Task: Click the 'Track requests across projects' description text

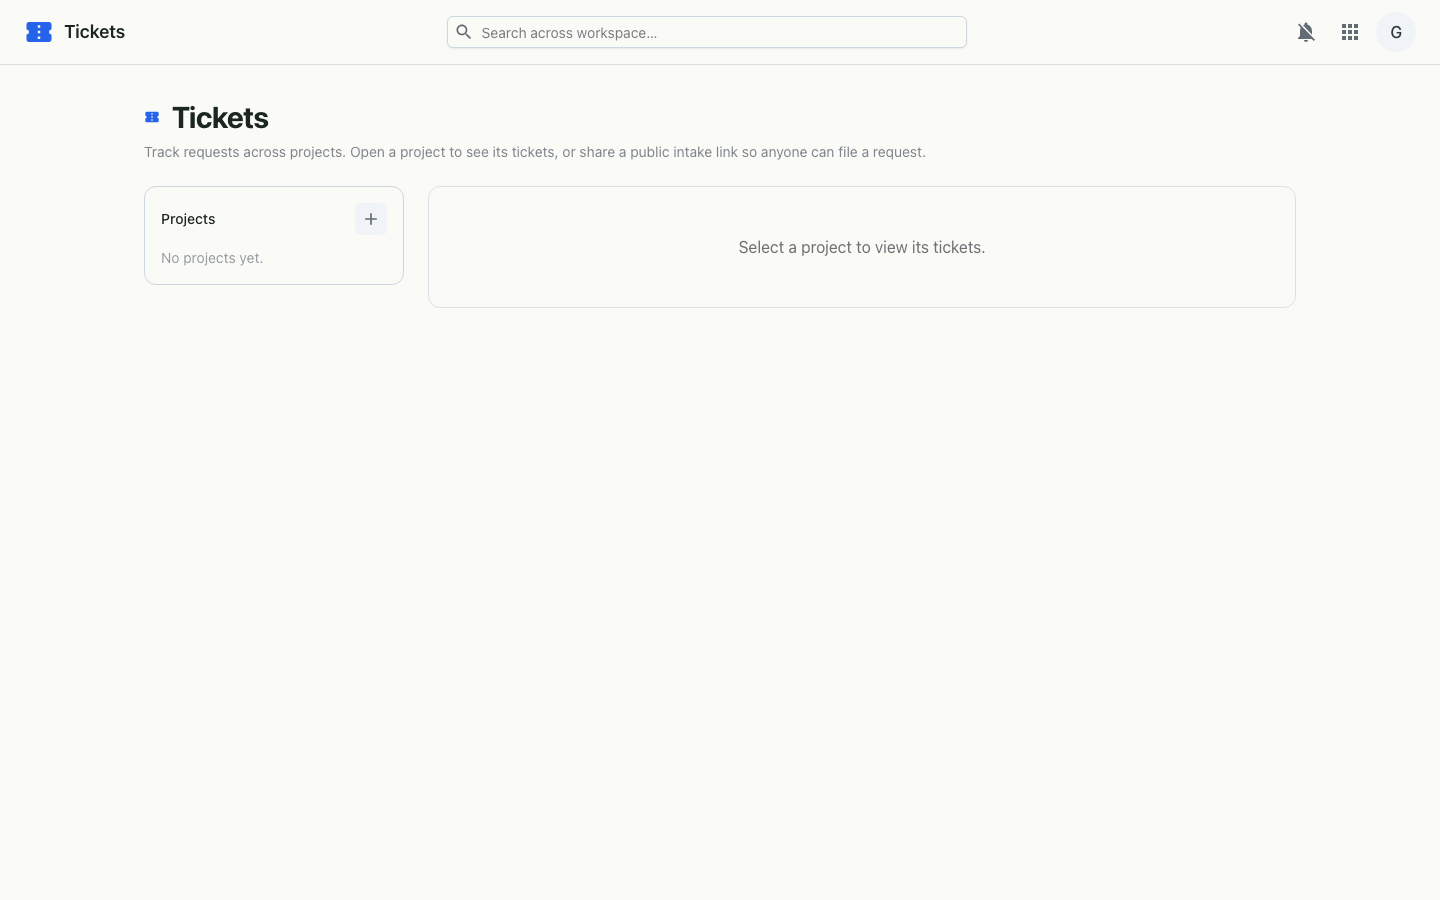Action: 535,152
